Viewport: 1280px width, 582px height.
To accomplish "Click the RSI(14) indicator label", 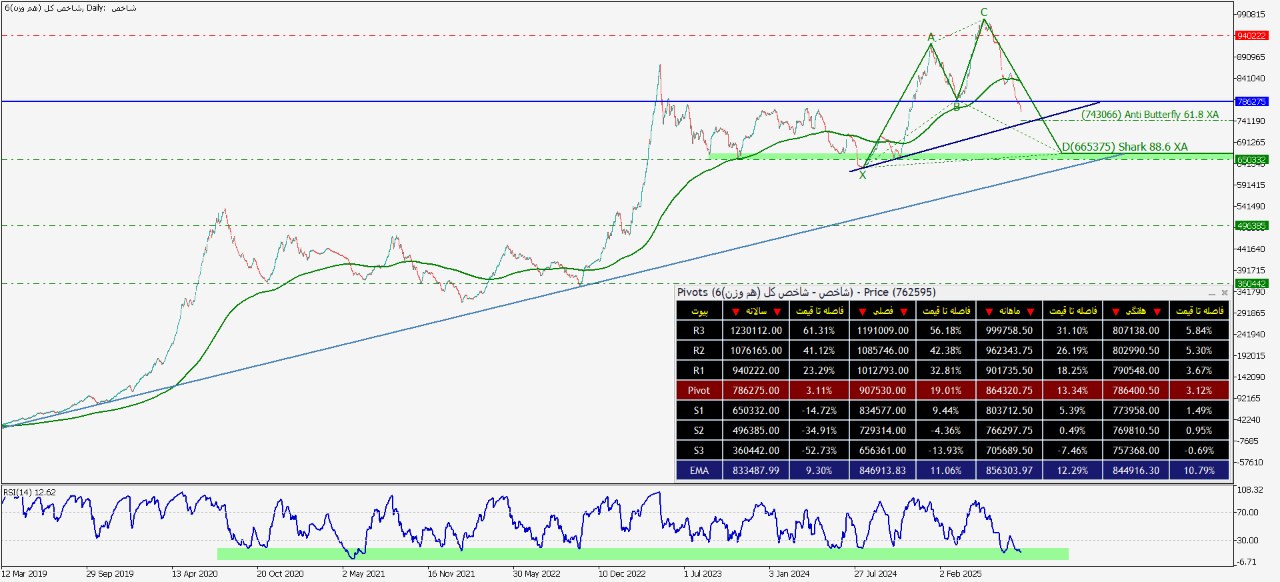I will coord(30,491).
